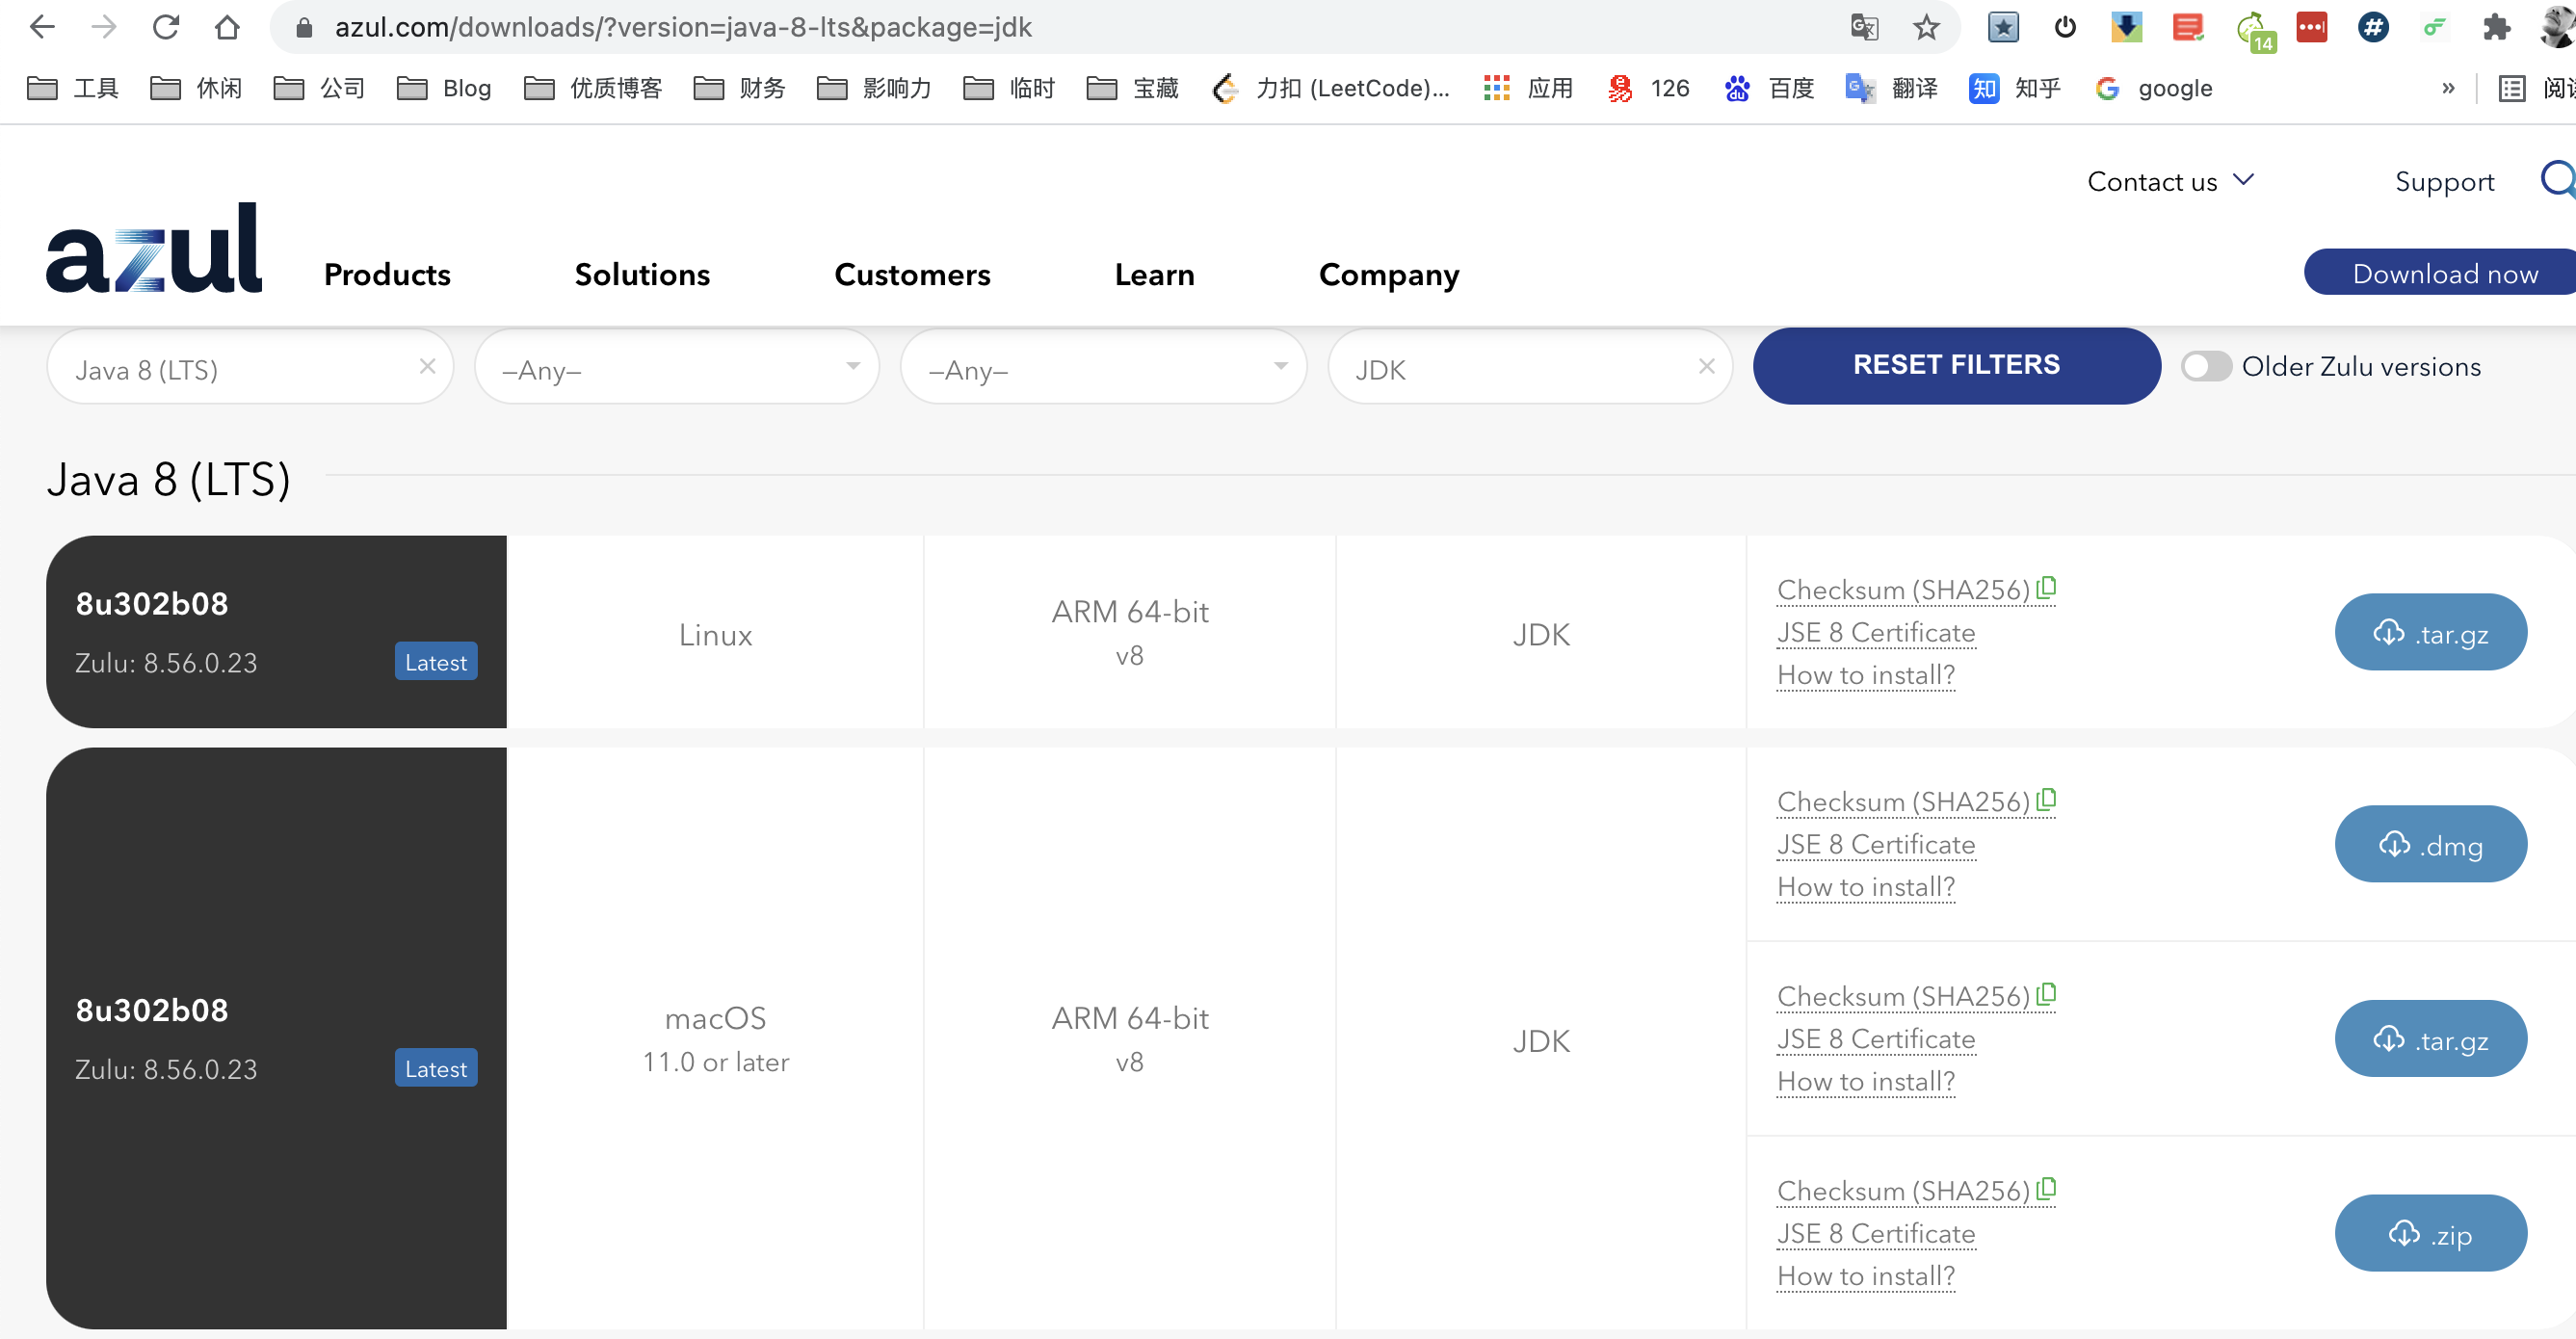
Task: Download the macOS .zip package
Action: (2430, 1233)
